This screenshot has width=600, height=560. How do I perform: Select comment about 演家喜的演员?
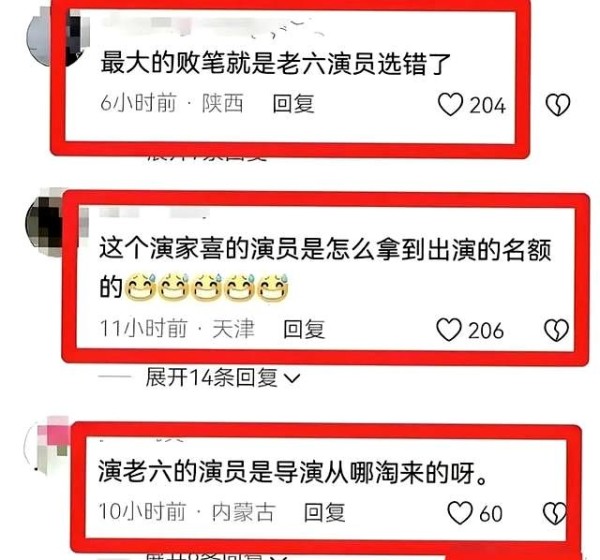[325, 268]
